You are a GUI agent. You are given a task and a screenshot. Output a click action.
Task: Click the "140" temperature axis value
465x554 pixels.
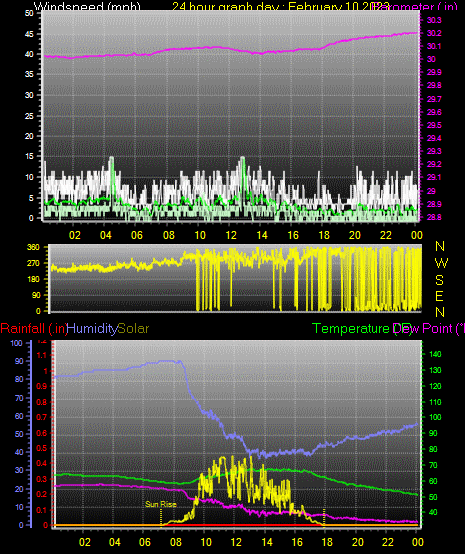coord(435,354)
